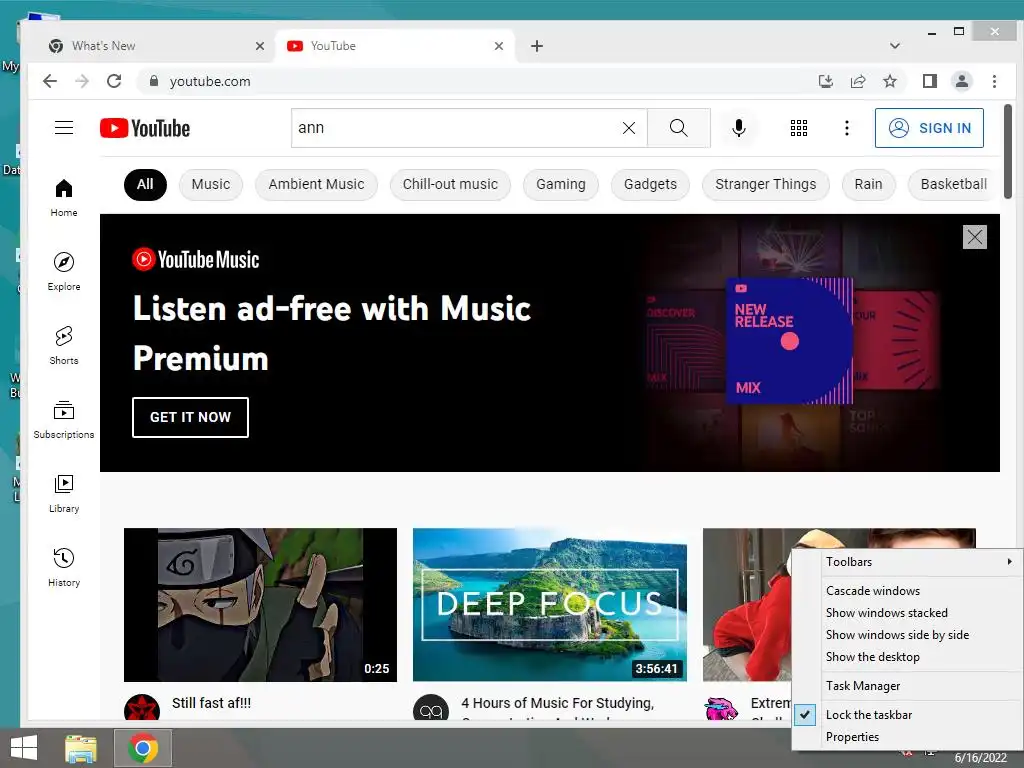Close the YouTube Music banner ad
Screen dimensions: 1024x768
(x=974, y=237)
